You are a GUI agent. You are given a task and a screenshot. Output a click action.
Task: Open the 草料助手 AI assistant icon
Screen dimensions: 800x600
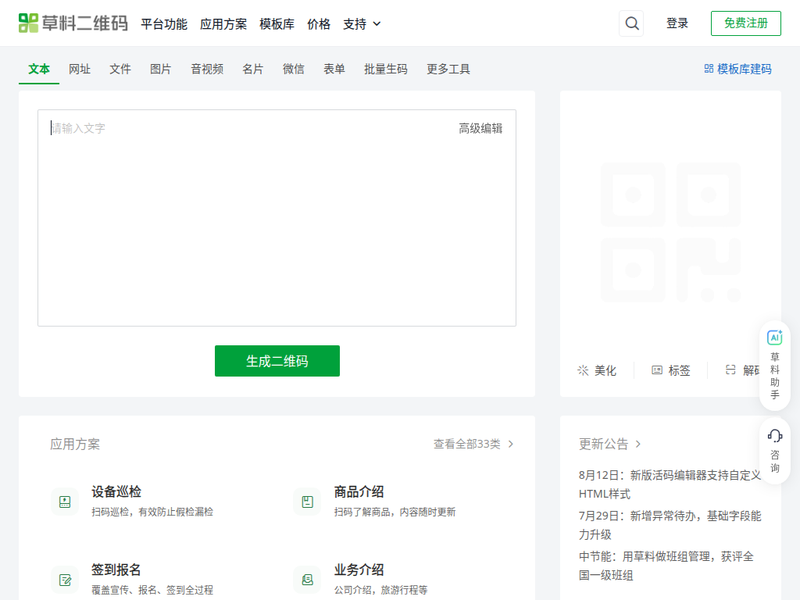point(774,337)
